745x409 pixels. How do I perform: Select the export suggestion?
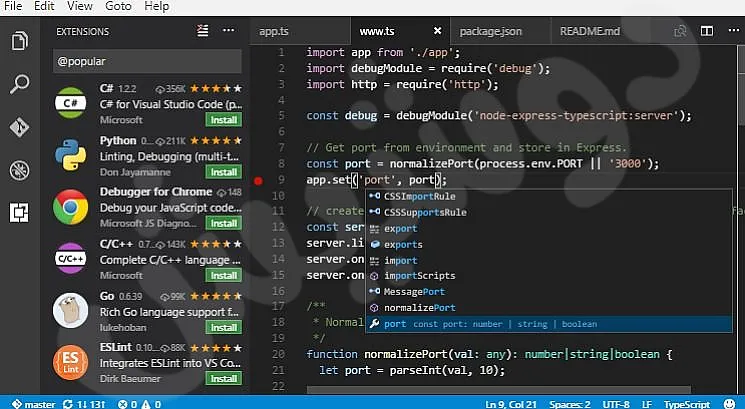pos(549,228)
